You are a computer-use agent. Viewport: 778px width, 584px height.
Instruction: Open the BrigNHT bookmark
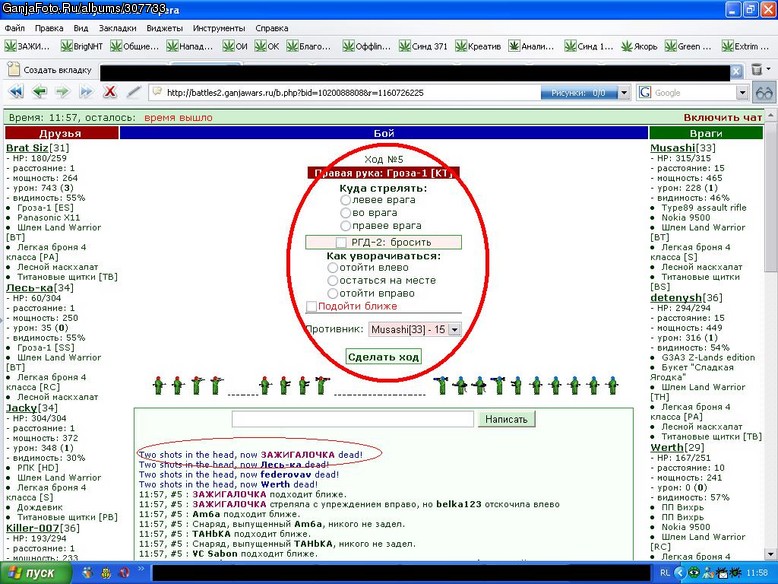pos(82,46)
